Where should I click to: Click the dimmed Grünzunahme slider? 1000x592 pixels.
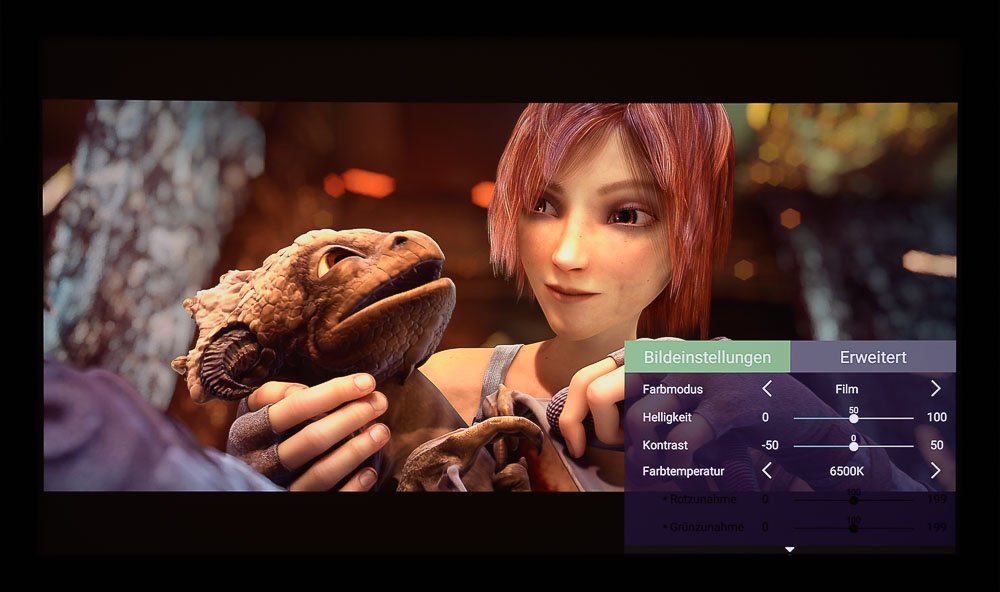(853, 528)
